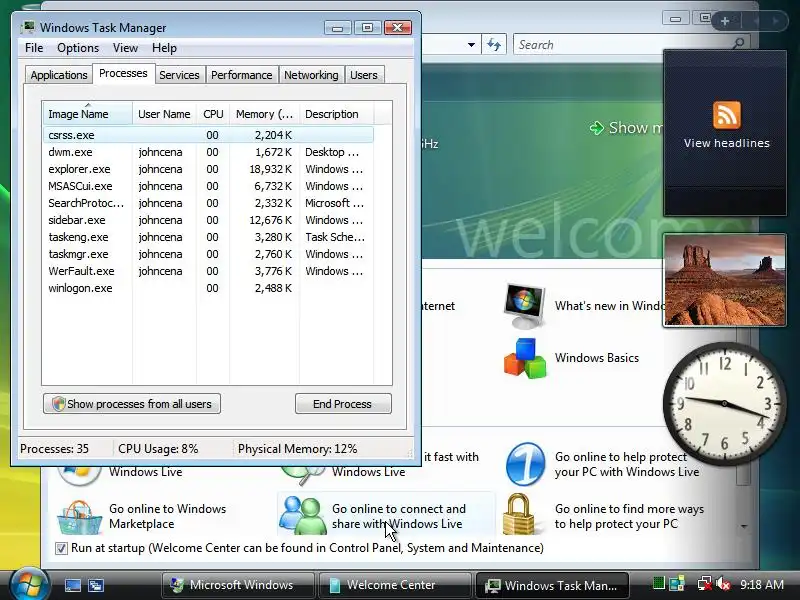Click the View headlines text
This screenshot has width=800, height=600.
[727, 143]
